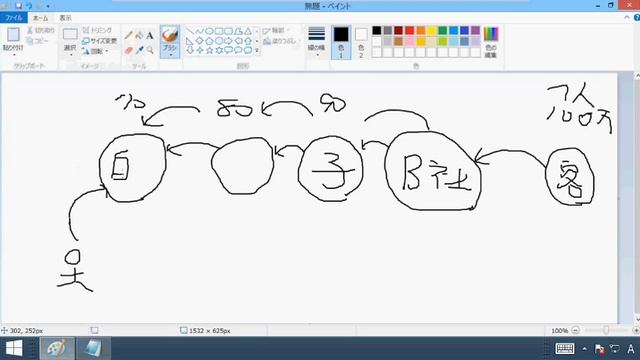
Task: Select the Pencil tool
Action: click(x=129, y=36)
